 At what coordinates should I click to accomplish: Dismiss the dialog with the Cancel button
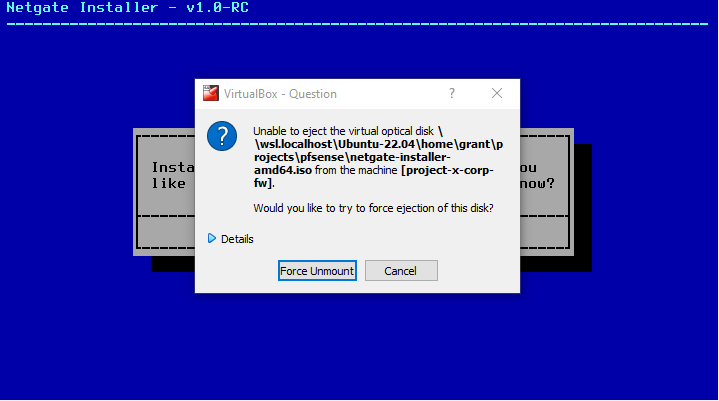coord(401,271)
